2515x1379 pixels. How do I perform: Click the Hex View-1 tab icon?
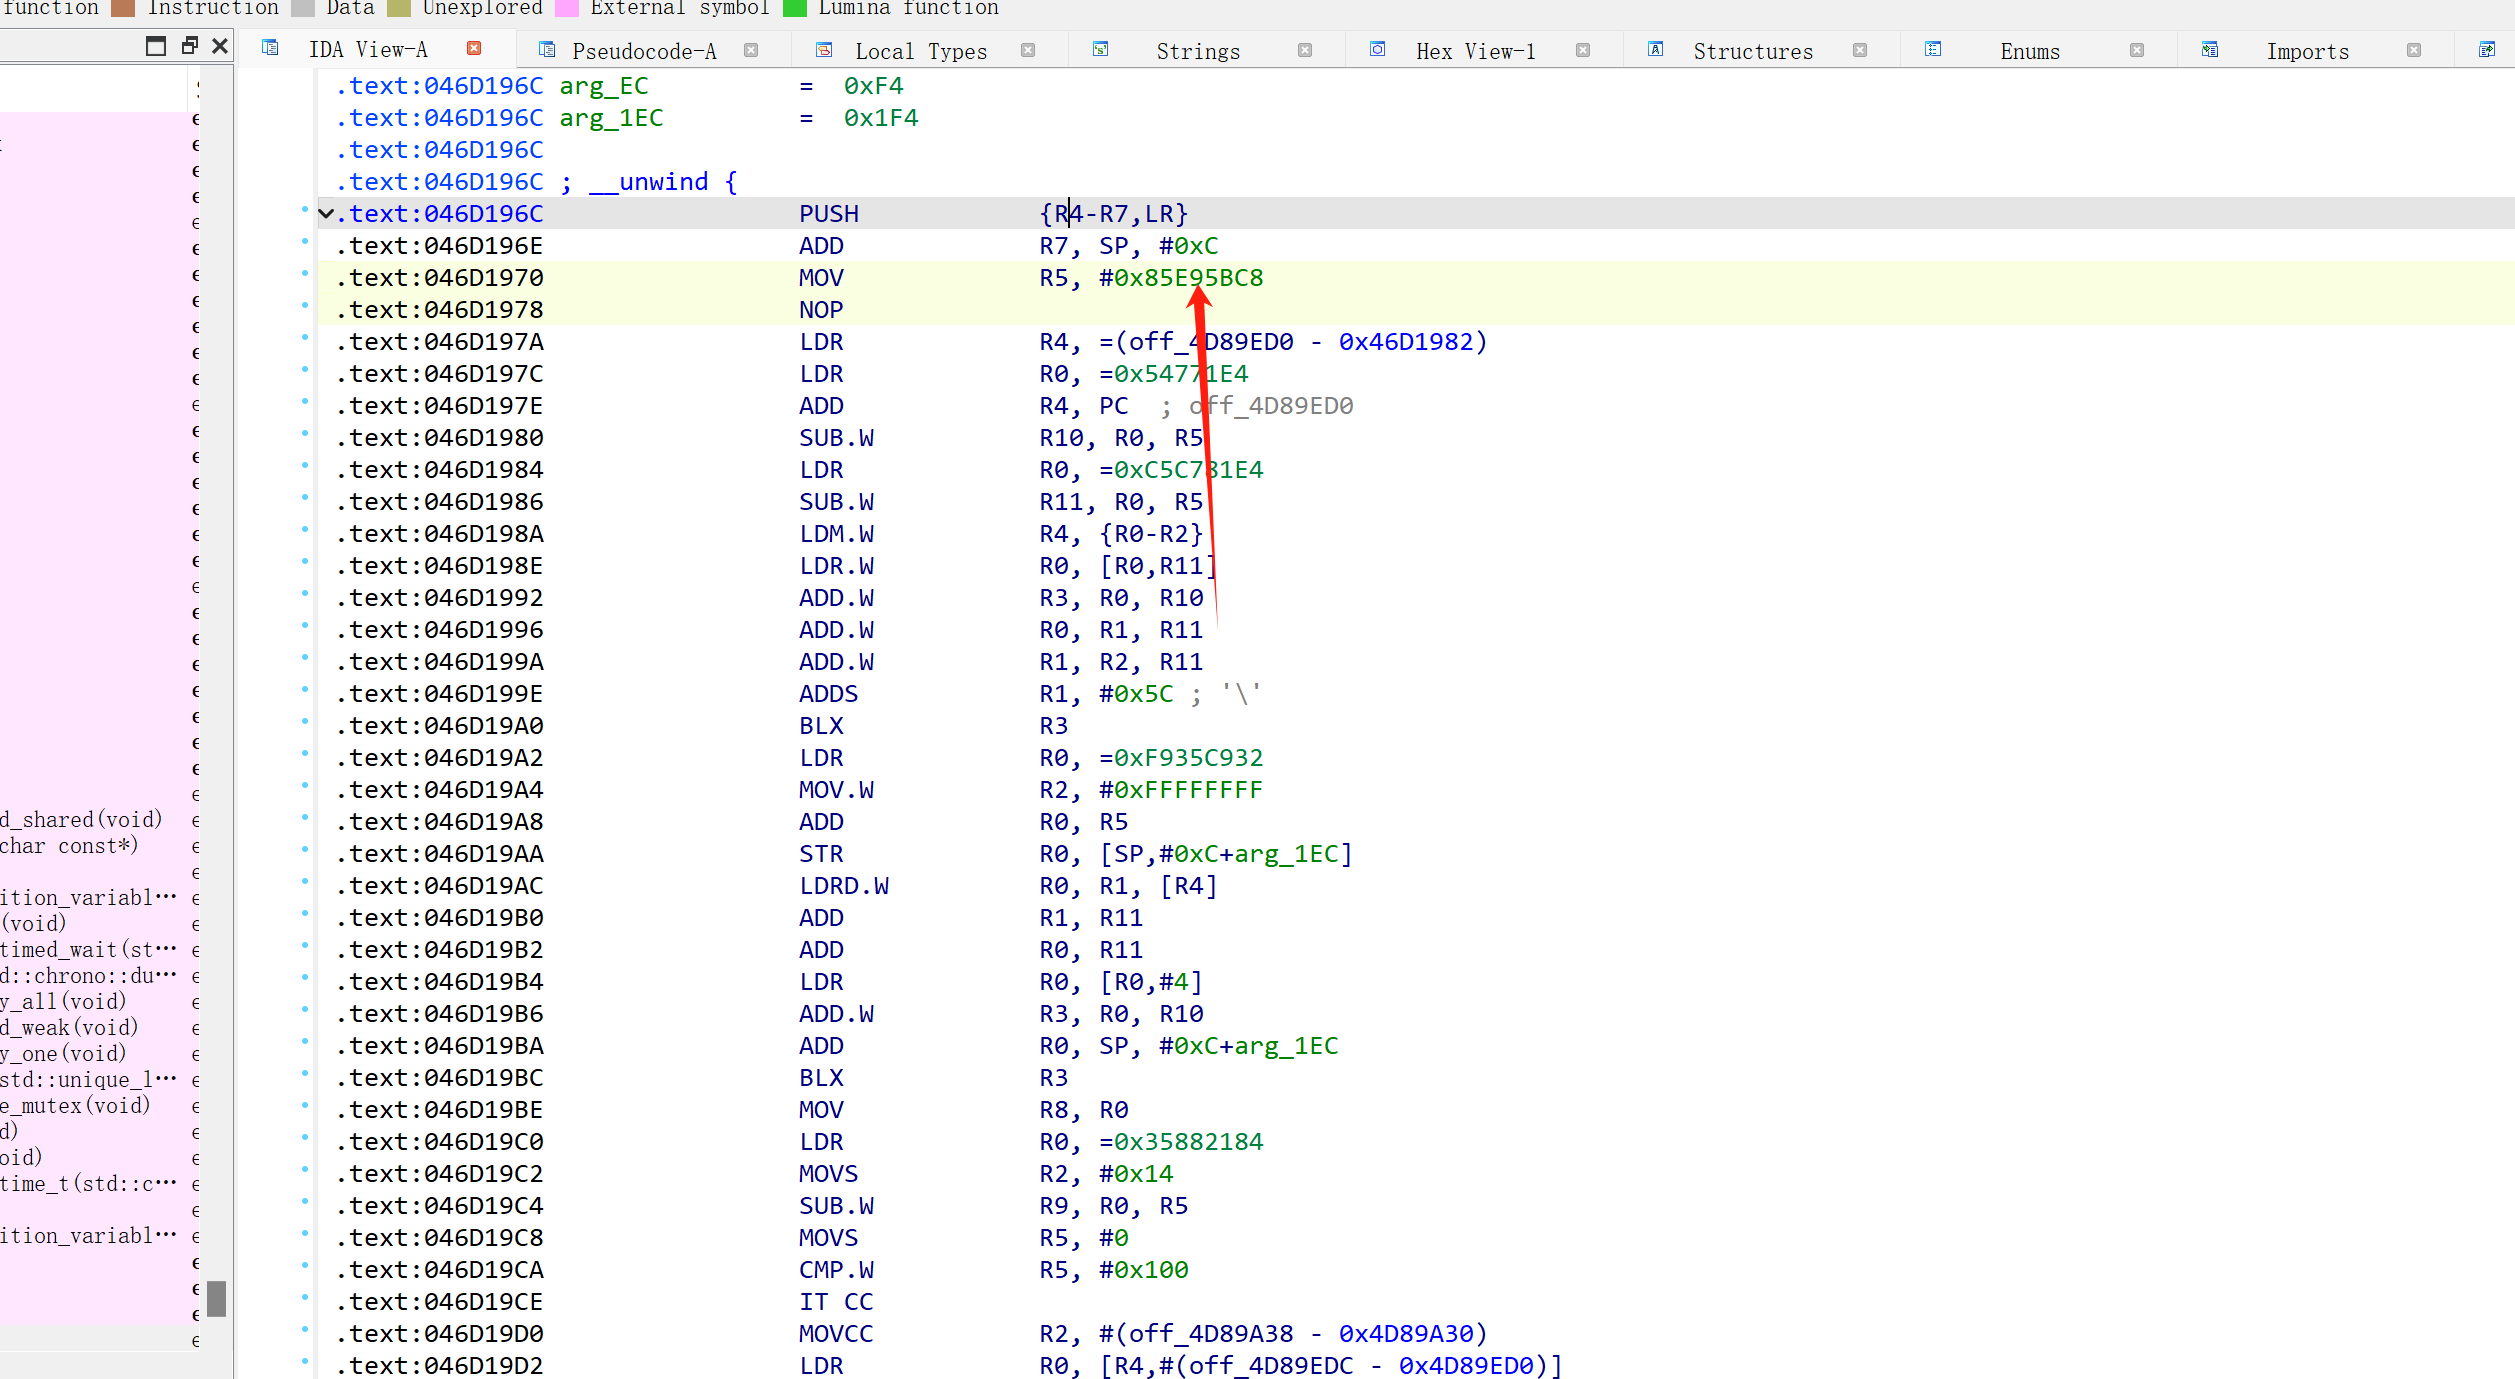[1378, 49]
